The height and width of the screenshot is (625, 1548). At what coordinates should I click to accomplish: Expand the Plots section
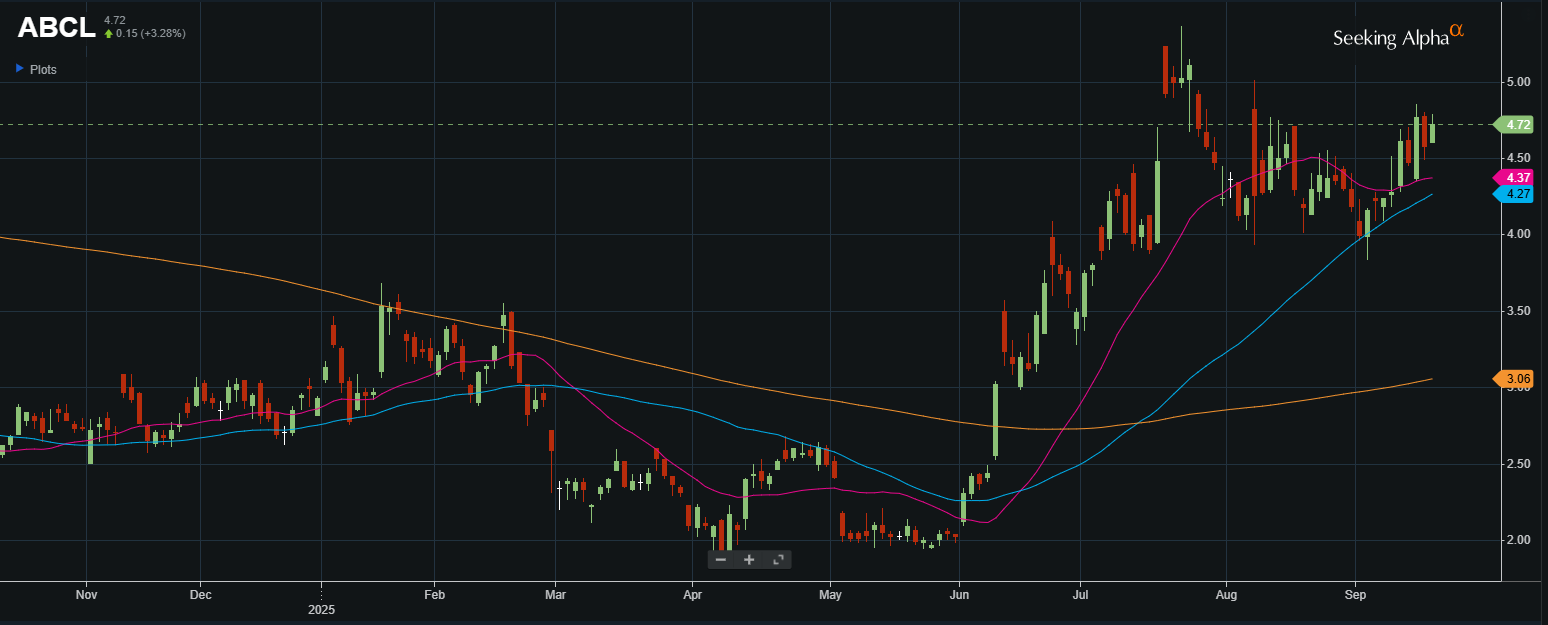(x=36, y=70)
